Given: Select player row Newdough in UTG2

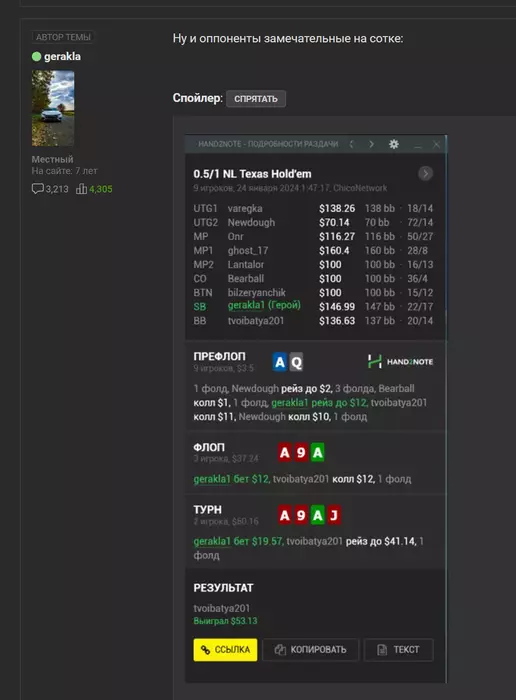Looking at the screenshot, I should click(313, 222).
